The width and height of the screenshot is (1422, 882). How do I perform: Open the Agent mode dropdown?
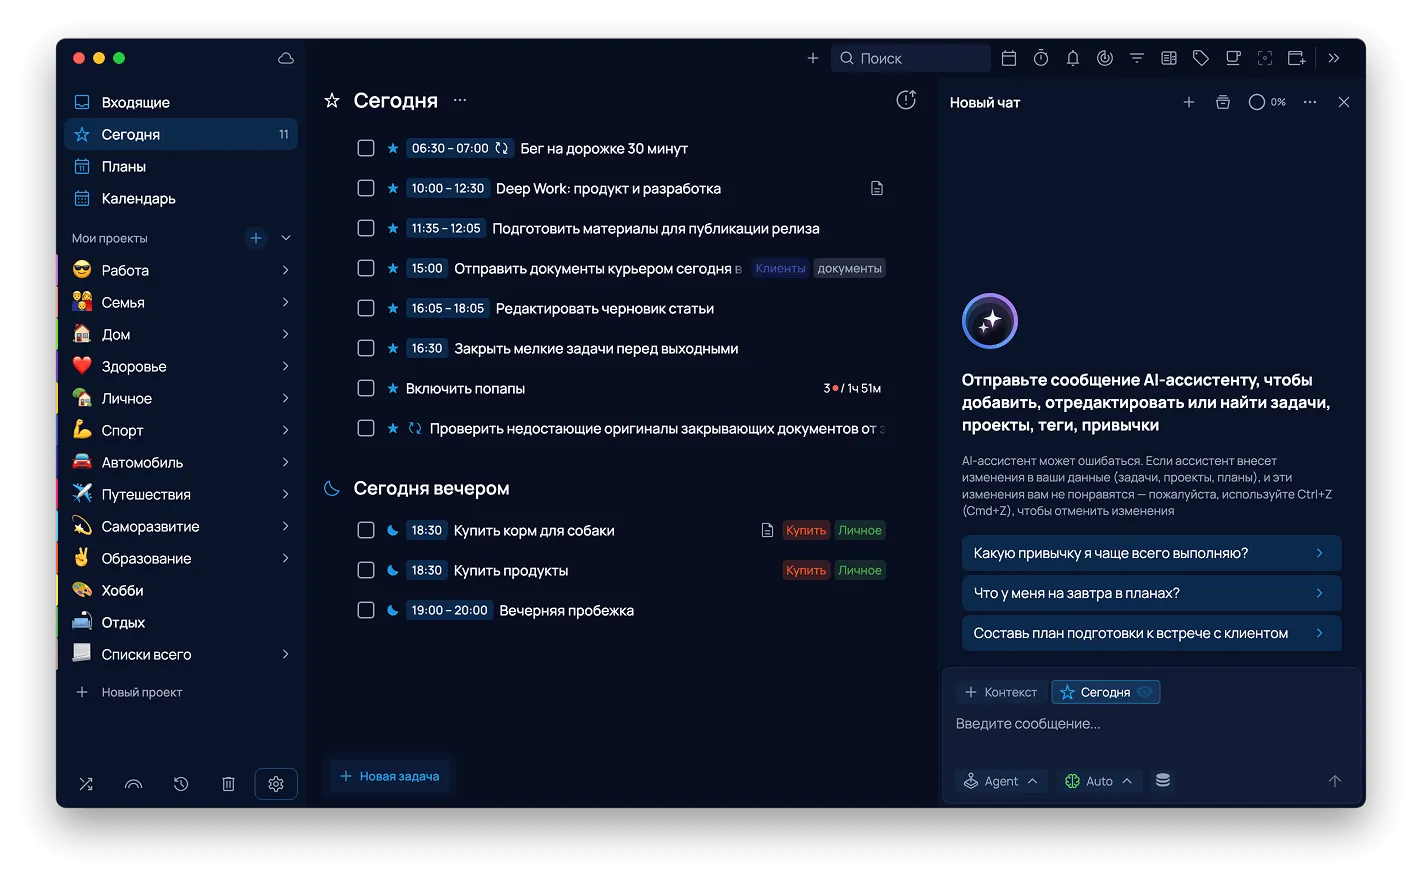(1000, 781)
